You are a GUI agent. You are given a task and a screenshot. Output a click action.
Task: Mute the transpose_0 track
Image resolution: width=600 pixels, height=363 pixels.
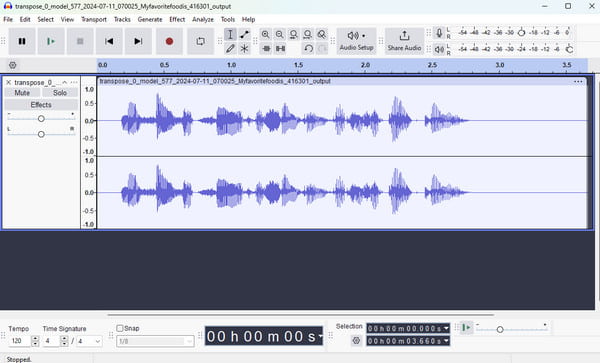[x=22, y=93]
